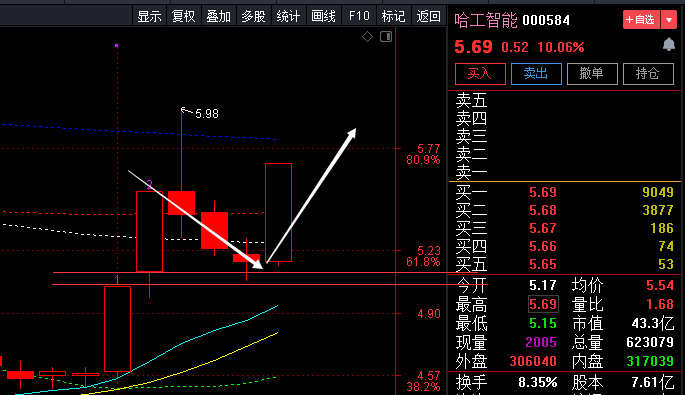
Task: Click the diamond icon above the chart
Action: pyautogui.click(x=367, y=37)
